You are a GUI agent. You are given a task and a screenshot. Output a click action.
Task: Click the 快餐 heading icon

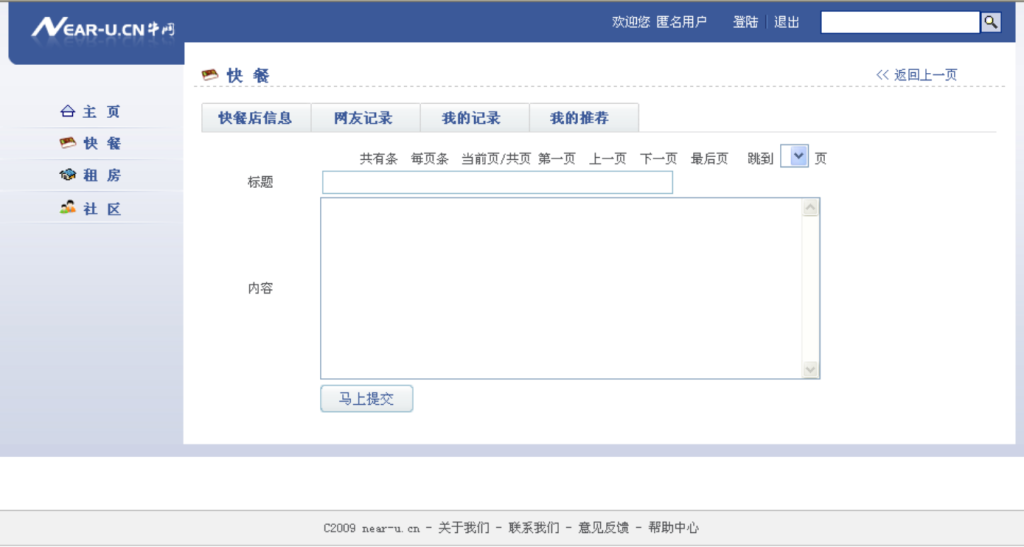tap(210, 75)
